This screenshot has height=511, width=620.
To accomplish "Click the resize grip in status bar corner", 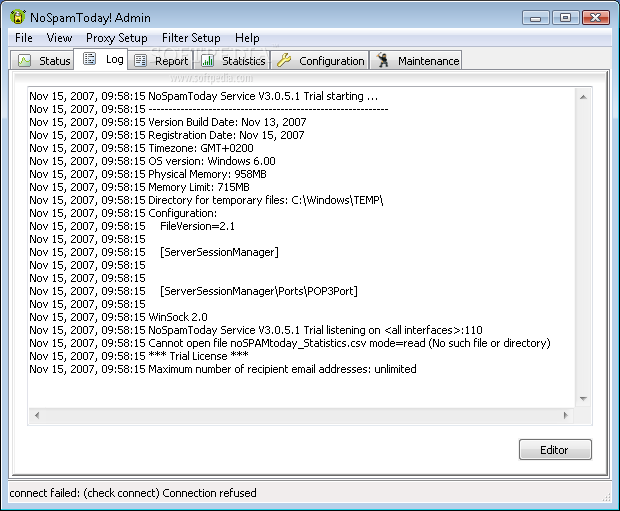I will point(606,498).
